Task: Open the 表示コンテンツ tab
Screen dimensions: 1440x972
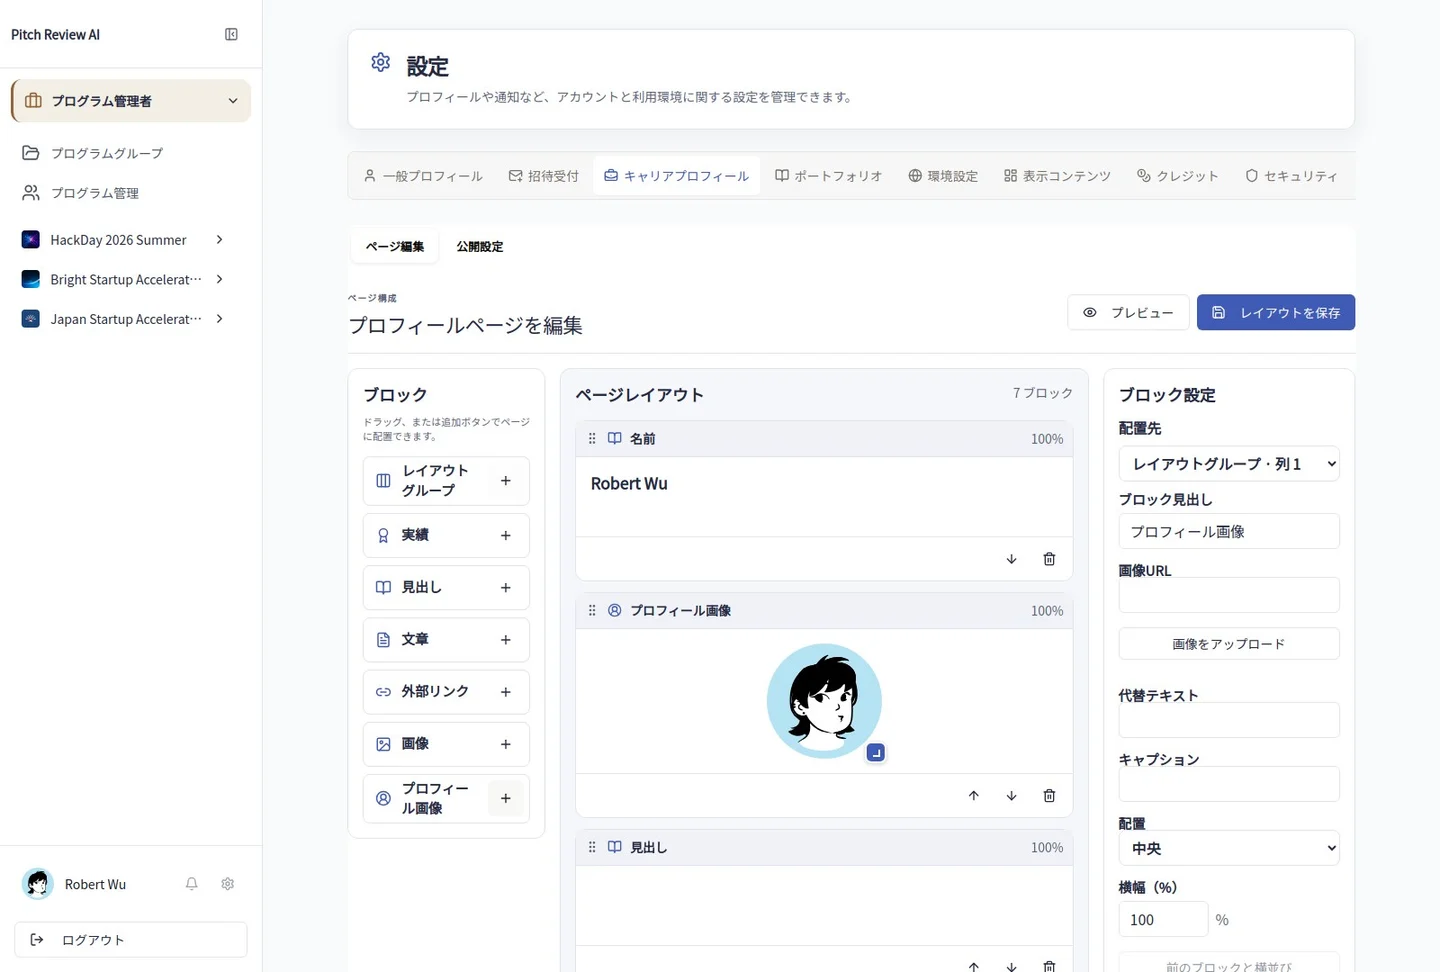Action: click(x=1058, y=176)
